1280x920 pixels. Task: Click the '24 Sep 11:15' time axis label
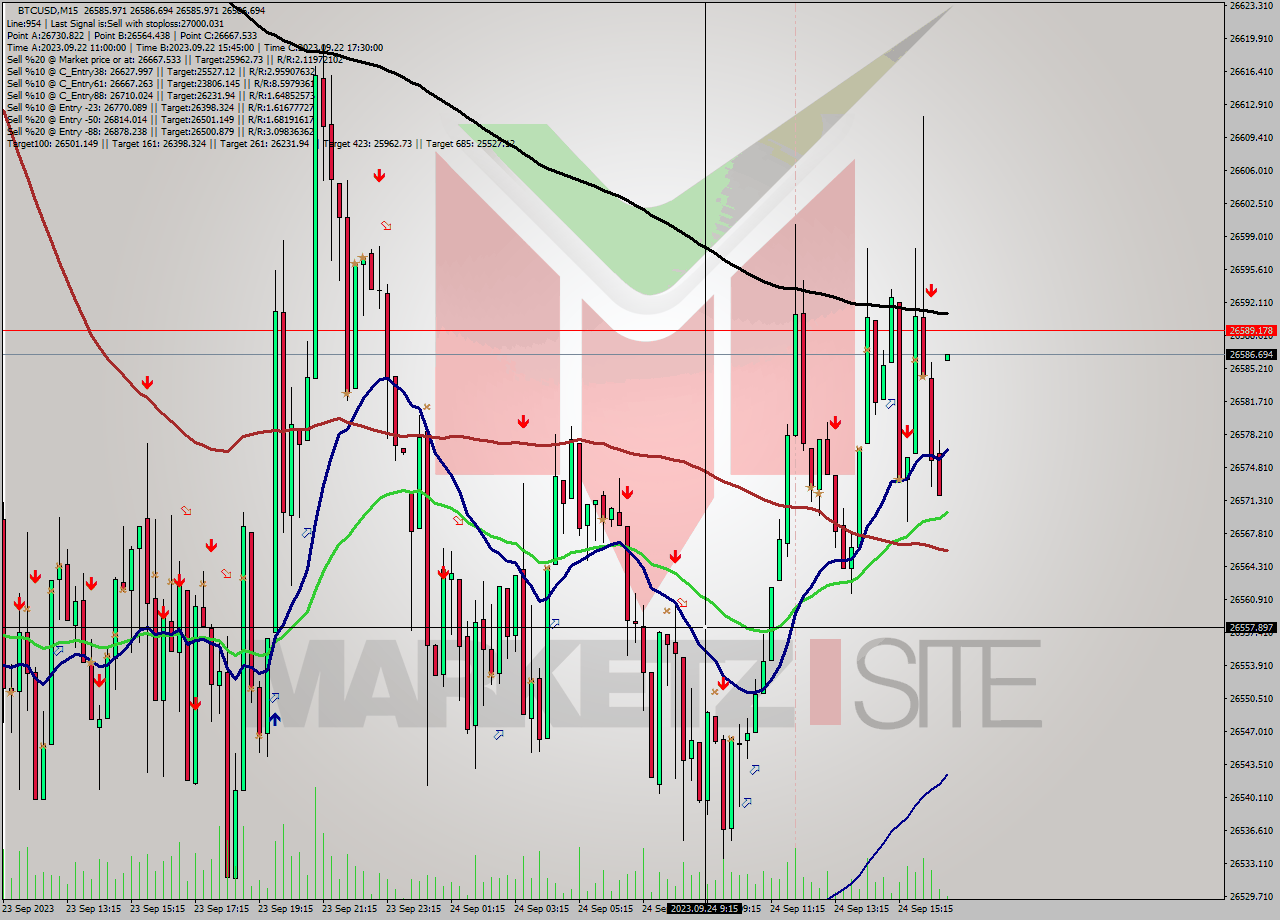click(x=797, y=909)
